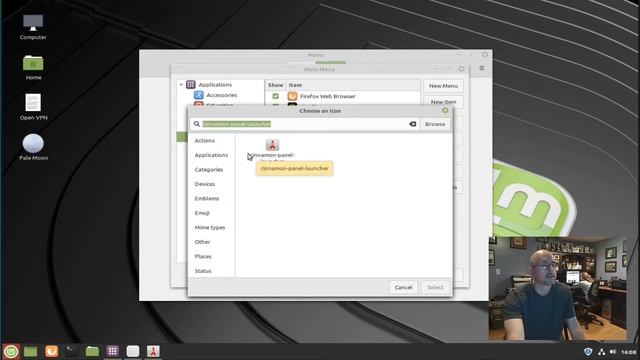Select the Applications icon category
Viewport: 640px width, 360px height.
pos(211,155)
